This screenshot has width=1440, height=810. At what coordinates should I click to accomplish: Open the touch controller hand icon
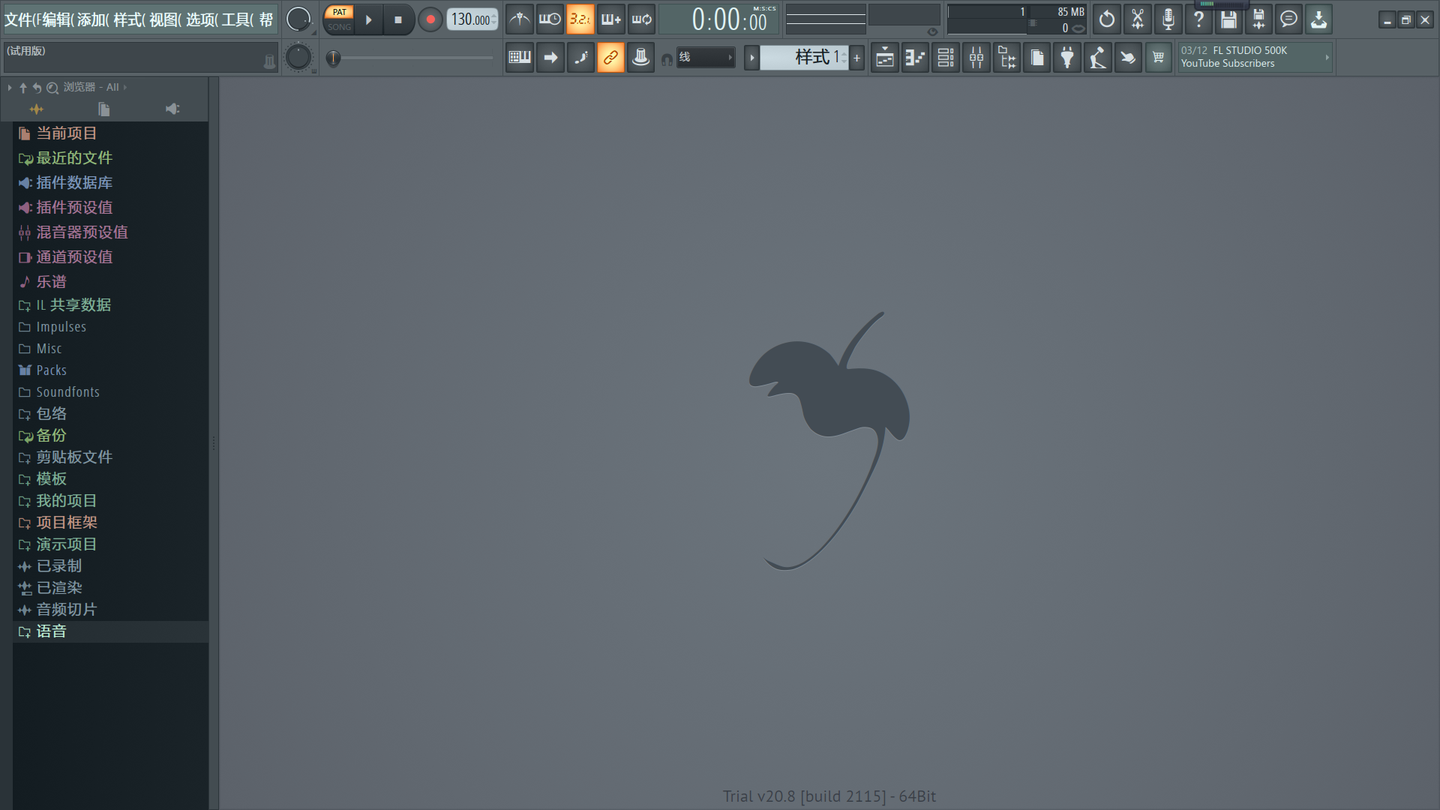(1128, 57)
